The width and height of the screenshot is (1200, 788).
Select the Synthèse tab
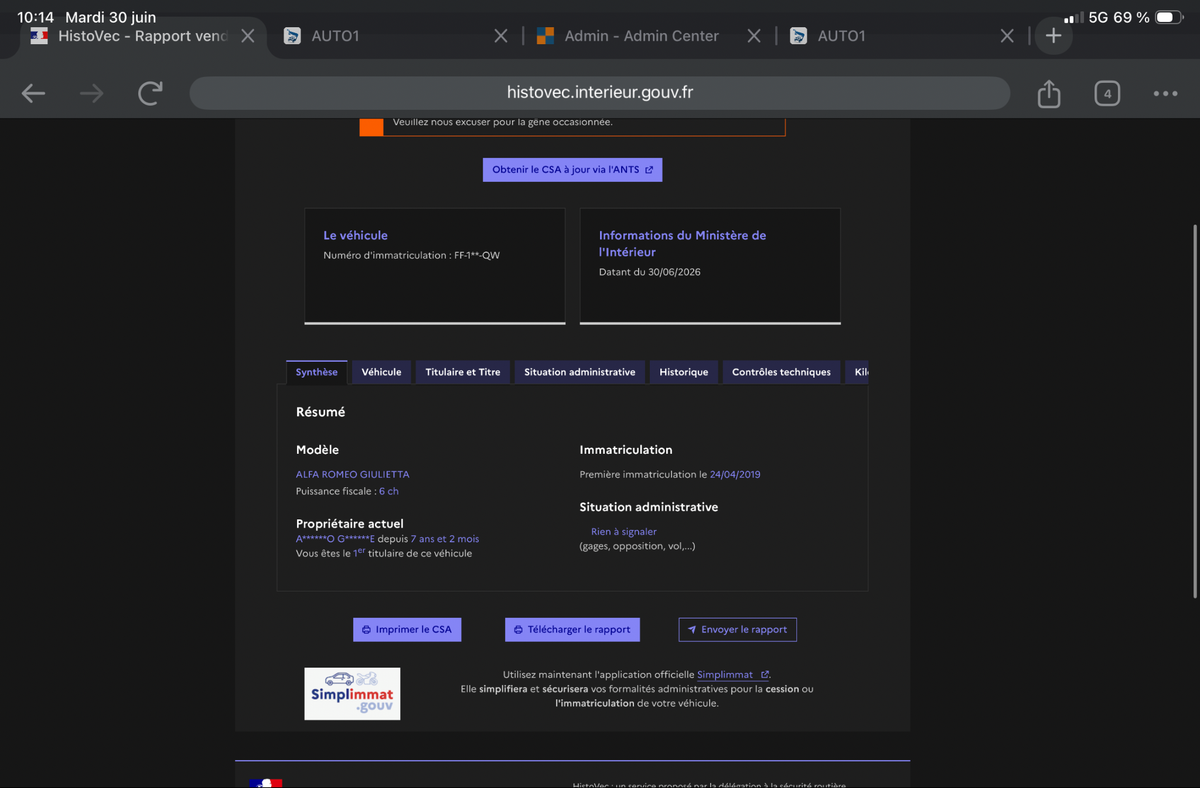pos(317,372)
